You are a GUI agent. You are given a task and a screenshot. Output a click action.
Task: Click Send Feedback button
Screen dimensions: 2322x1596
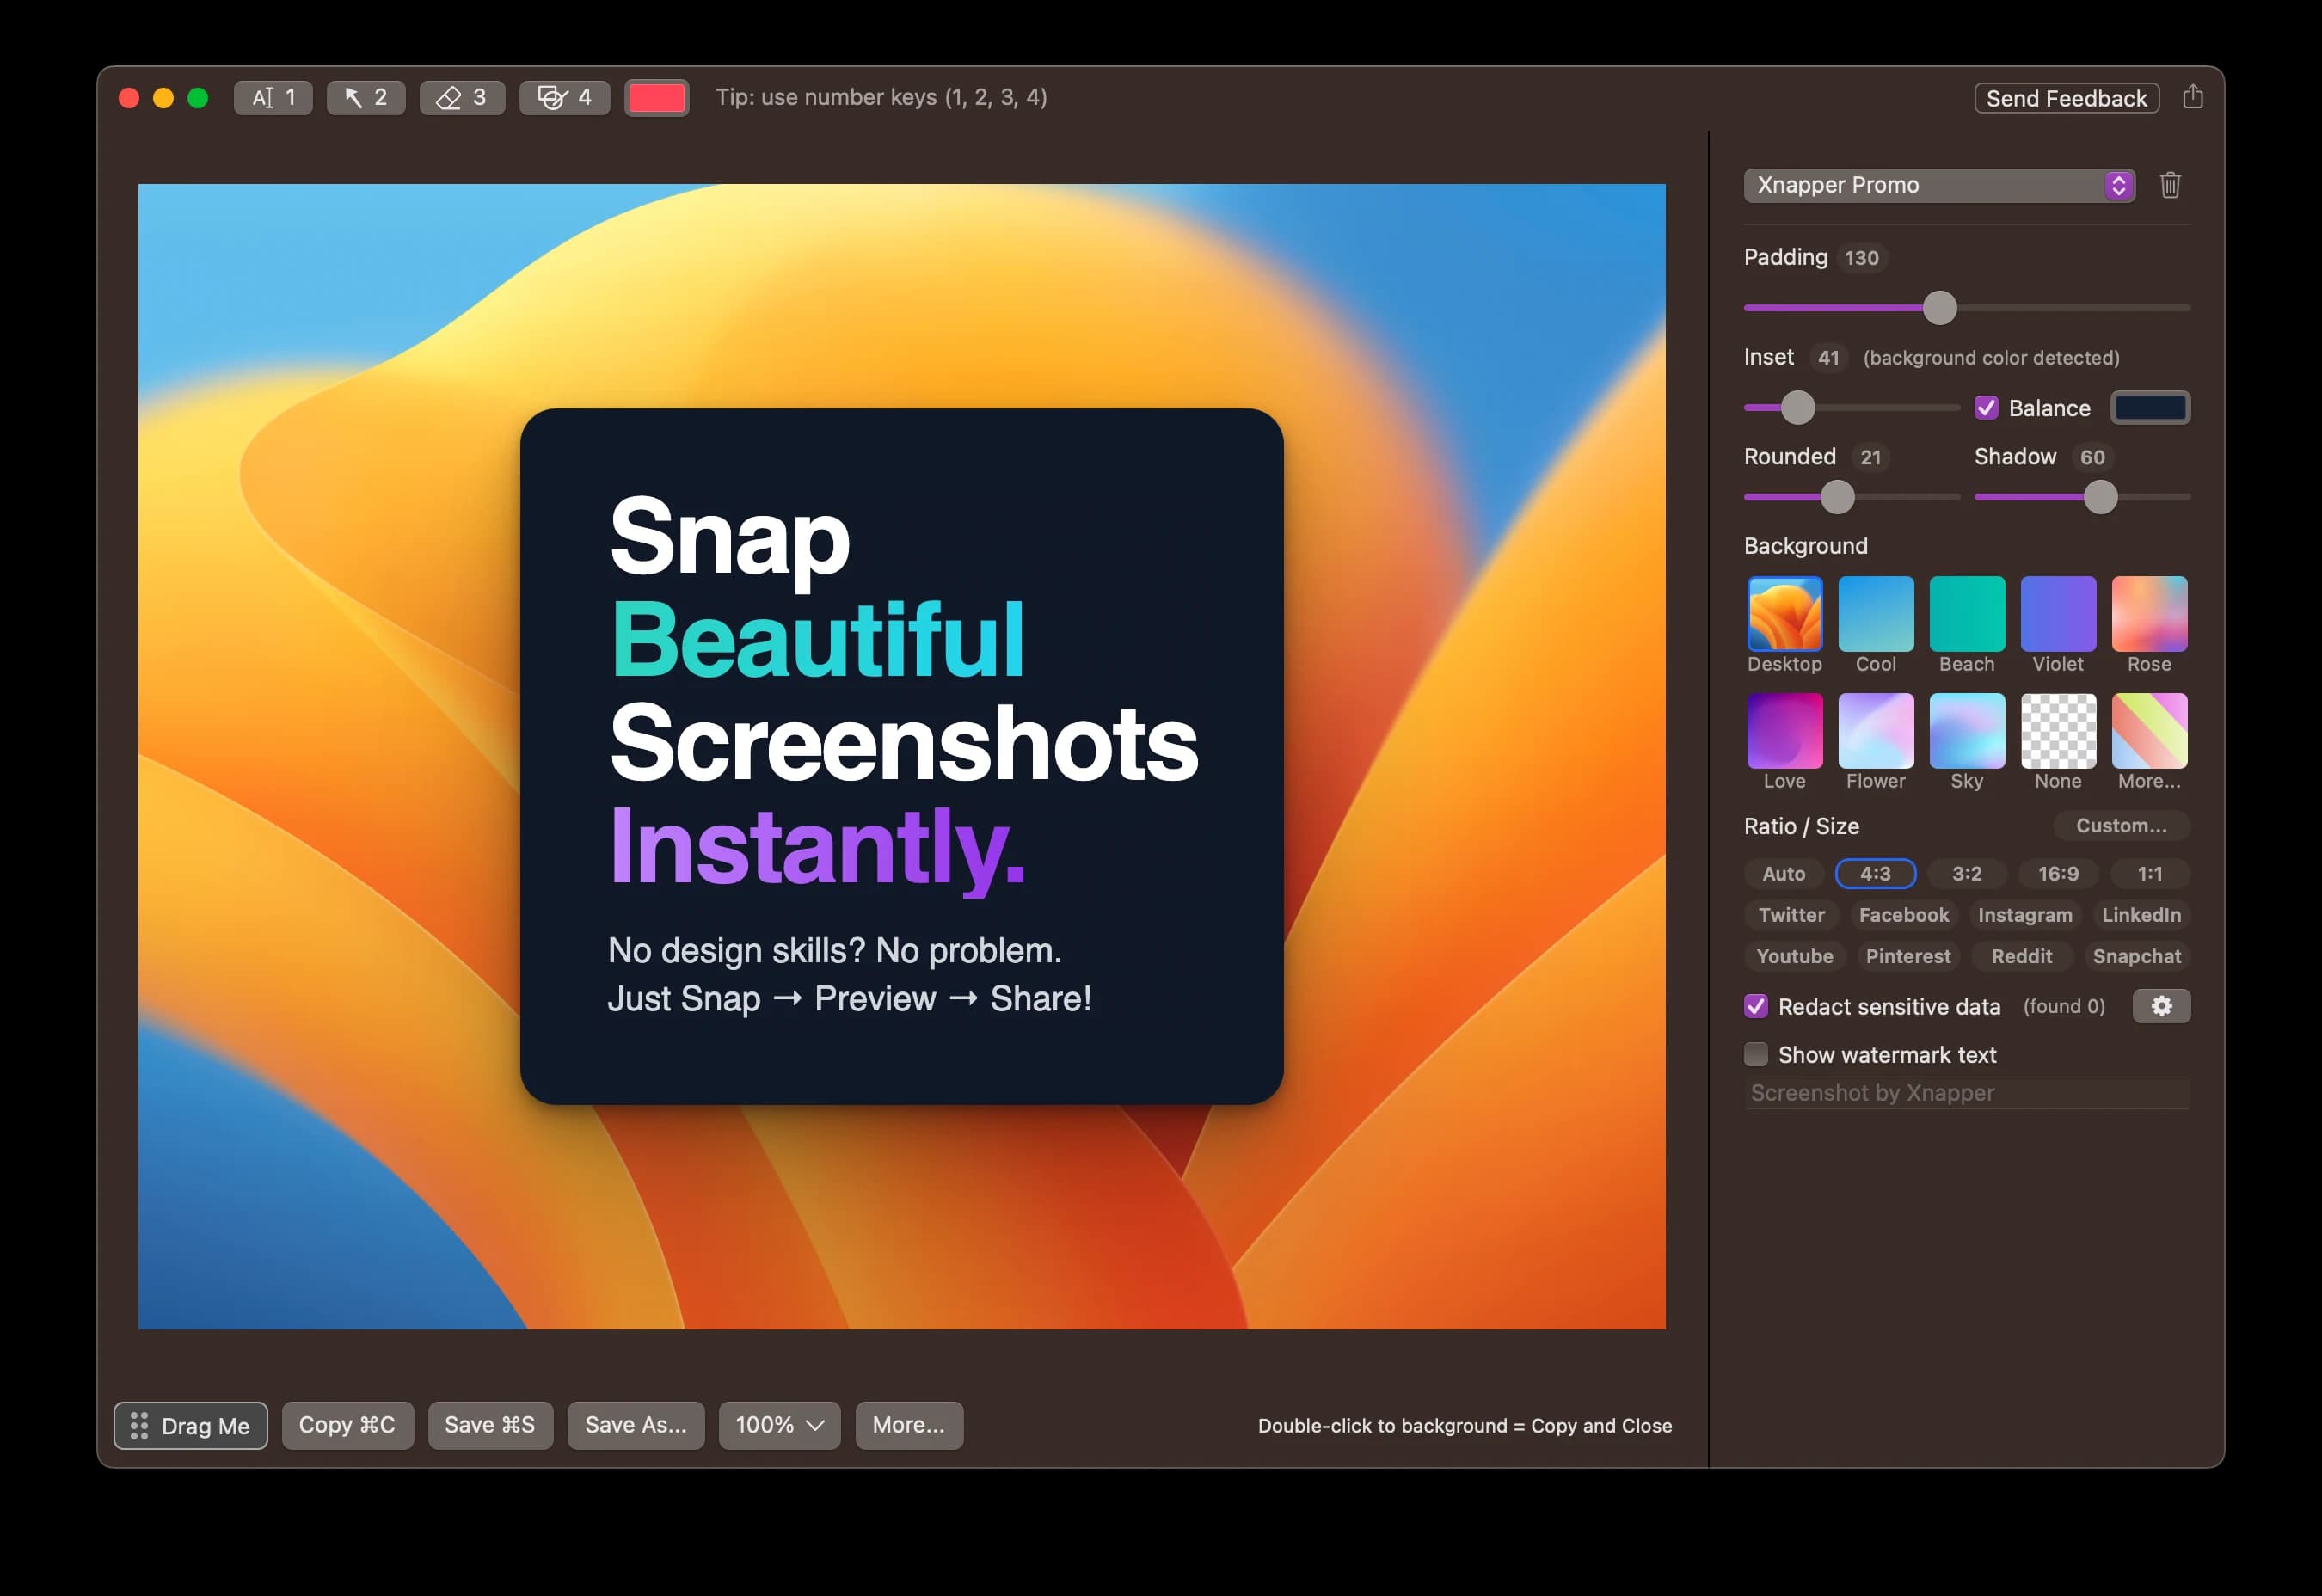[2066, 98]
